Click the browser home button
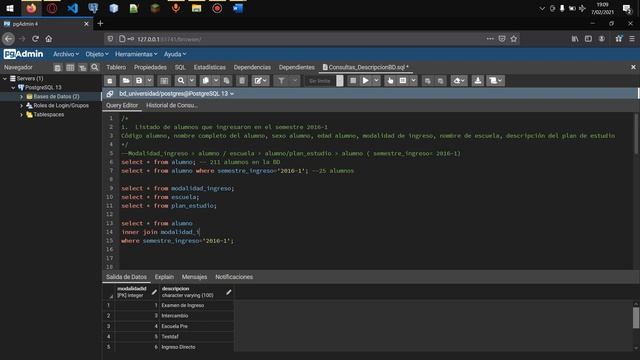Viewport: 640px width, 360px height. 49,39
